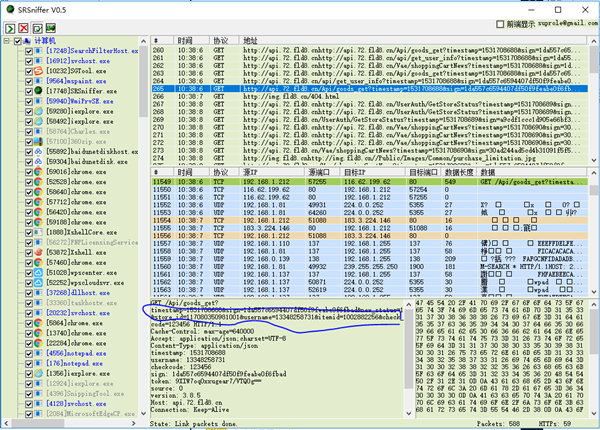Viewport: 600px width, 430px height.
Task: Click the third toolbar icon with checkmark
Action: click(x=38, y=29)
